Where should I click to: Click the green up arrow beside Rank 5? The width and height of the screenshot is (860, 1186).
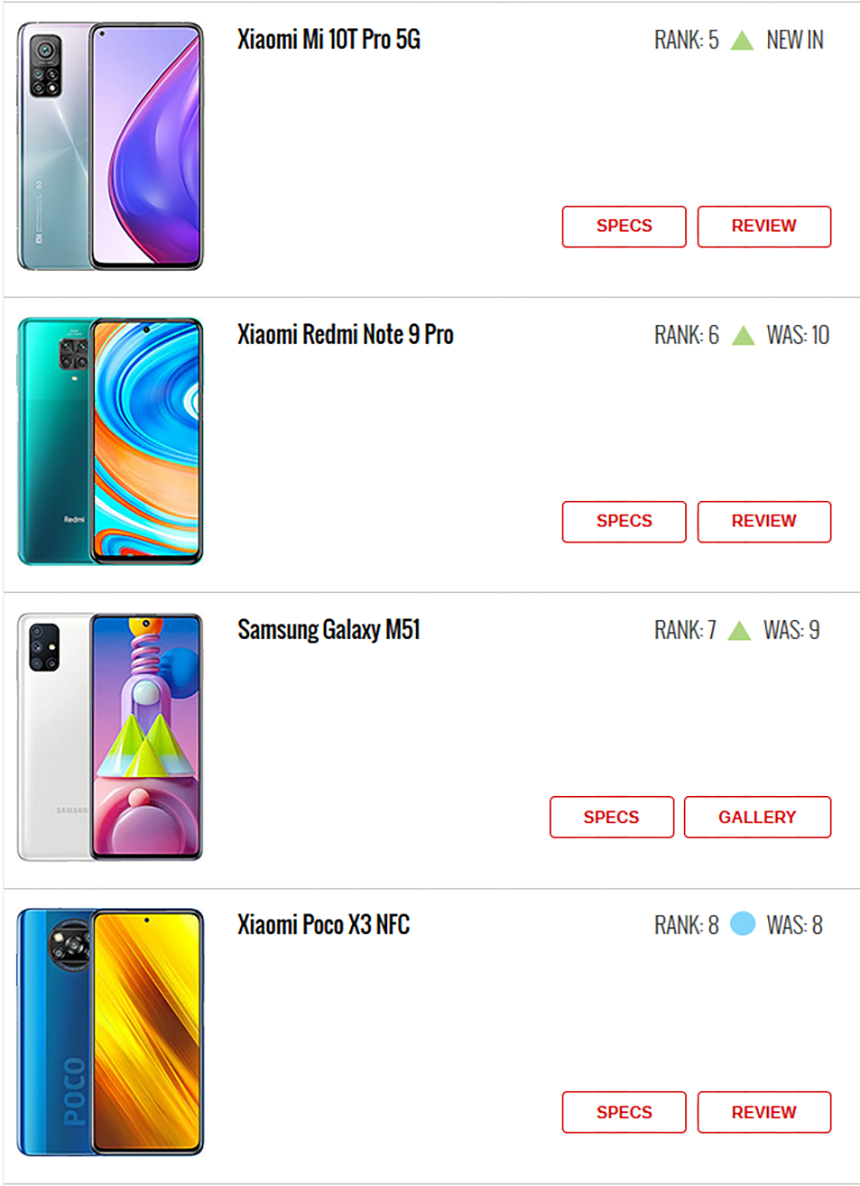pos(742,40)
